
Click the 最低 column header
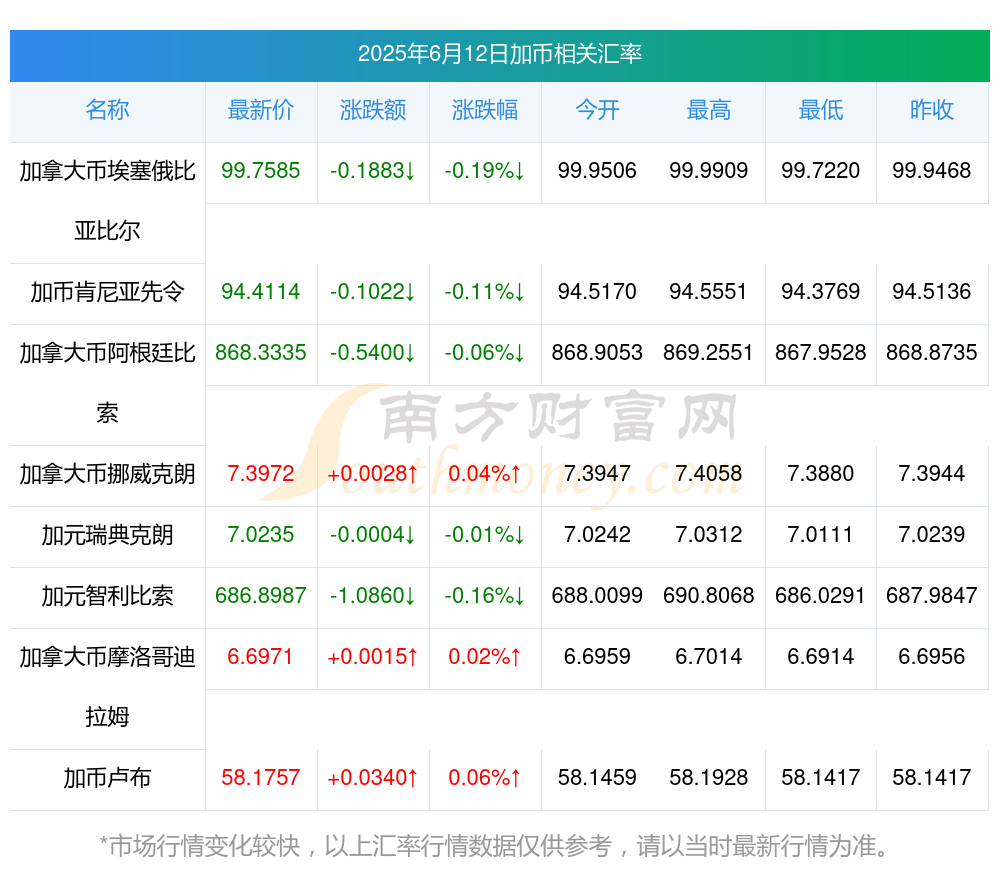pos(821,110)
